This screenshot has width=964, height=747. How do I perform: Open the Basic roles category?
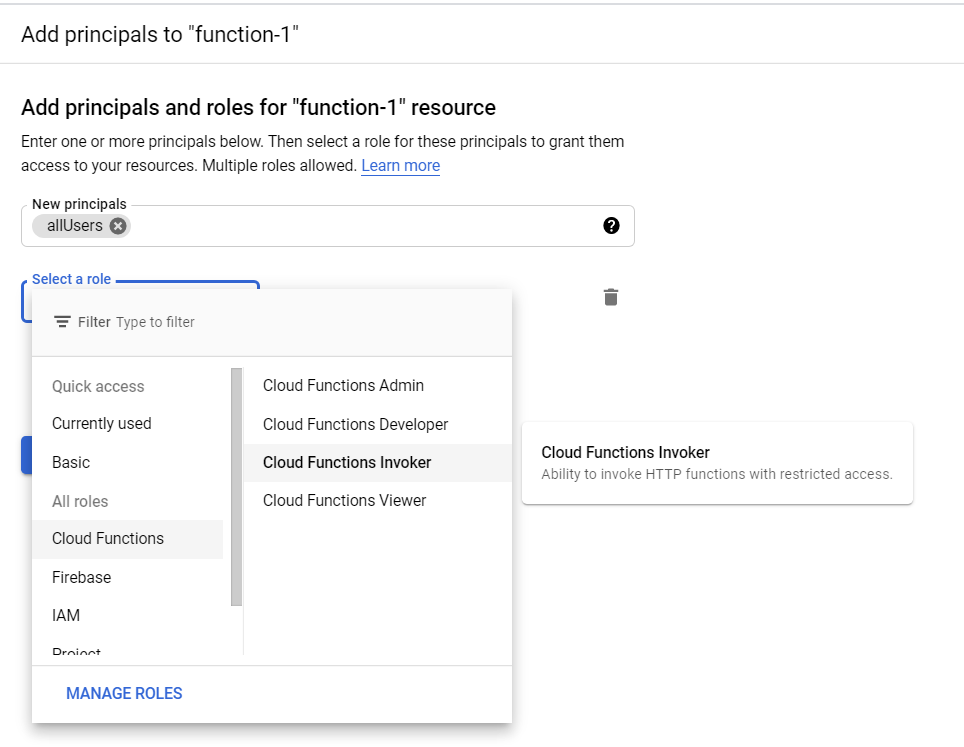[71, 462]
